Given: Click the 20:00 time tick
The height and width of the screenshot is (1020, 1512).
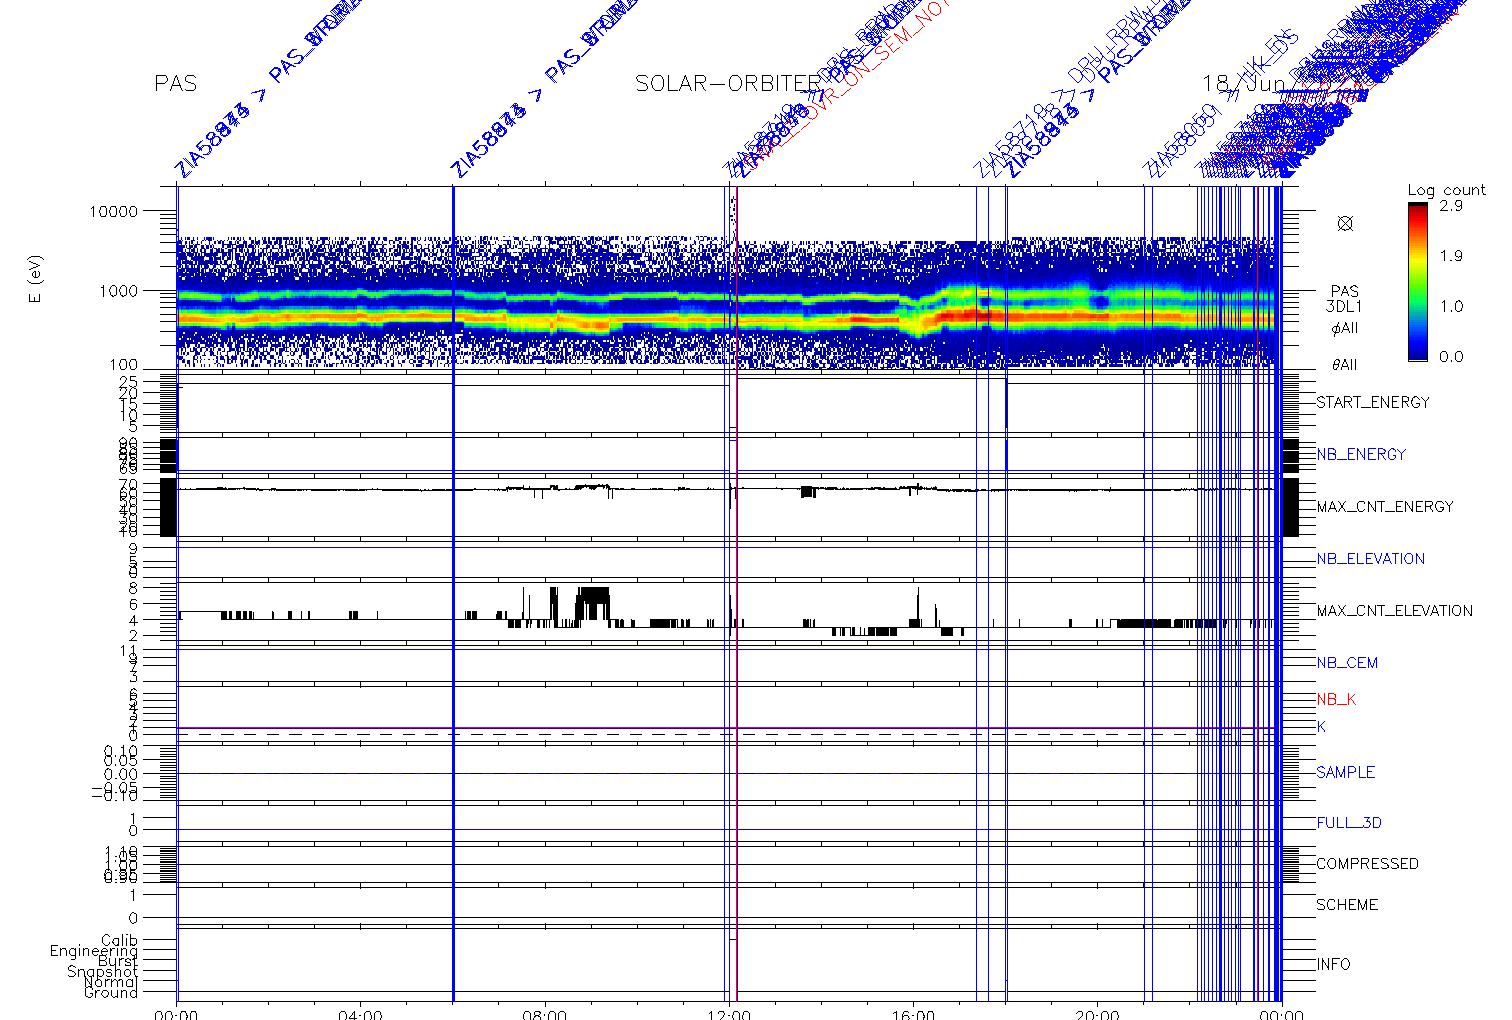Looking at the screenshot, I should click(1098, 1014).
